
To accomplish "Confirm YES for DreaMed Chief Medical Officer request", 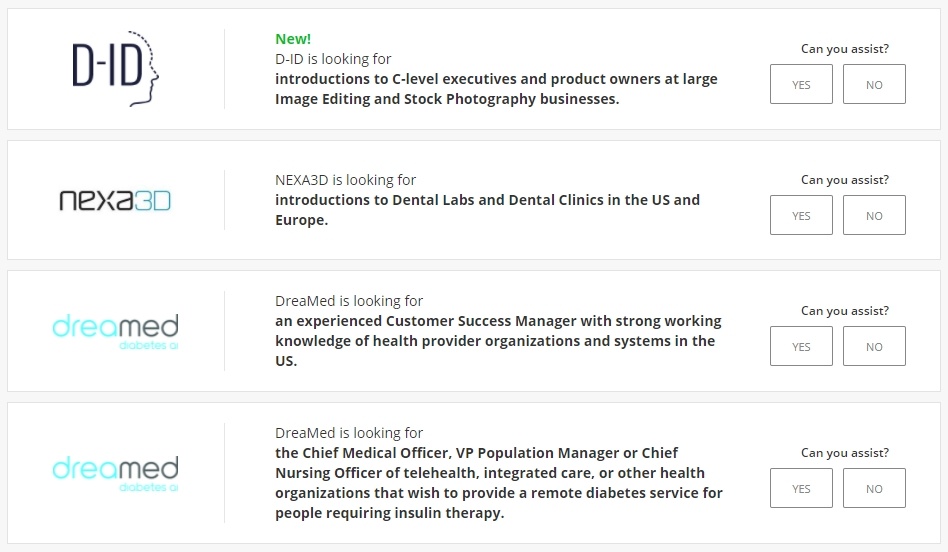I will tap(801, 488).
